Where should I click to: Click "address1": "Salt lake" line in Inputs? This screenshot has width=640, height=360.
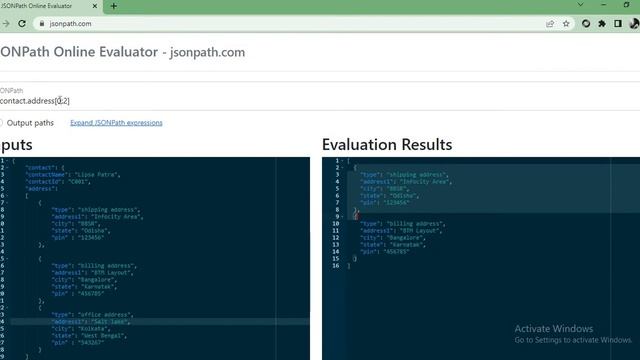click(91, 322)
